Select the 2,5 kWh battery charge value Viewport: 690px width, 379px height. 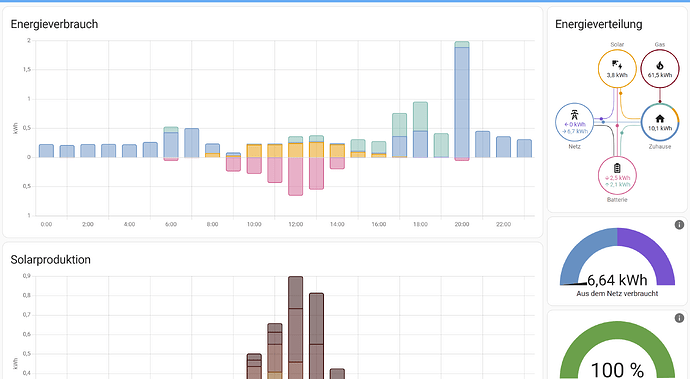617,178
